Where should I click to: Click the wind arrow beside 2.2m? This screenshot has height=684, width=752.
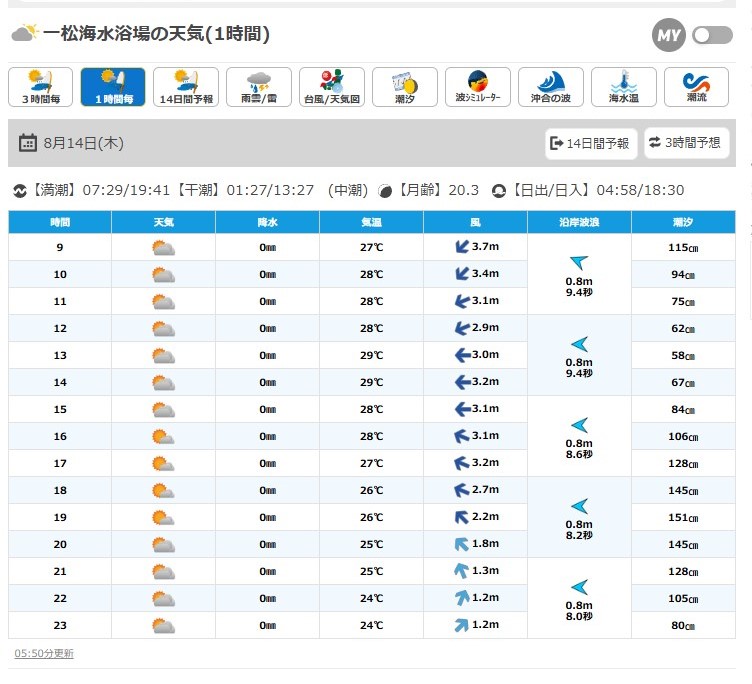(x=461, y=517)
